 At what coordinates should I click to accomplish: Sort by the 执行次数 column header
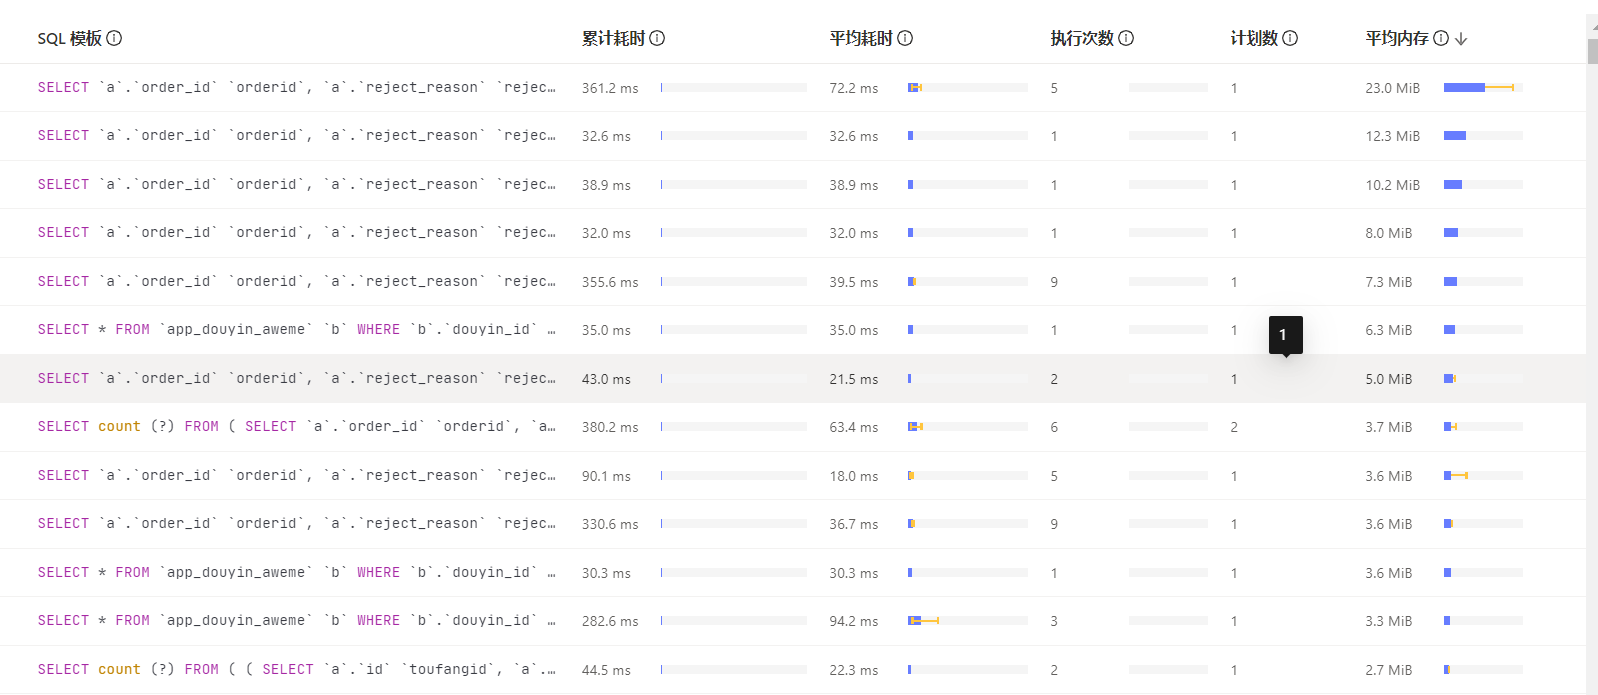(x=1082, y=38)
